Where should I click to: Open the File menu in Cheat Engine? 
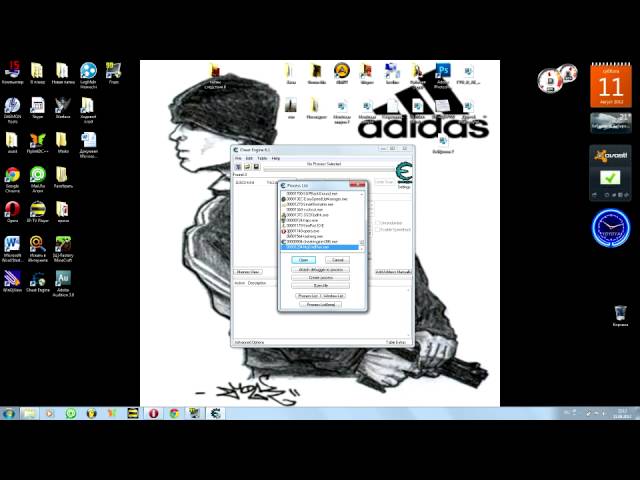tap(238, 158)
